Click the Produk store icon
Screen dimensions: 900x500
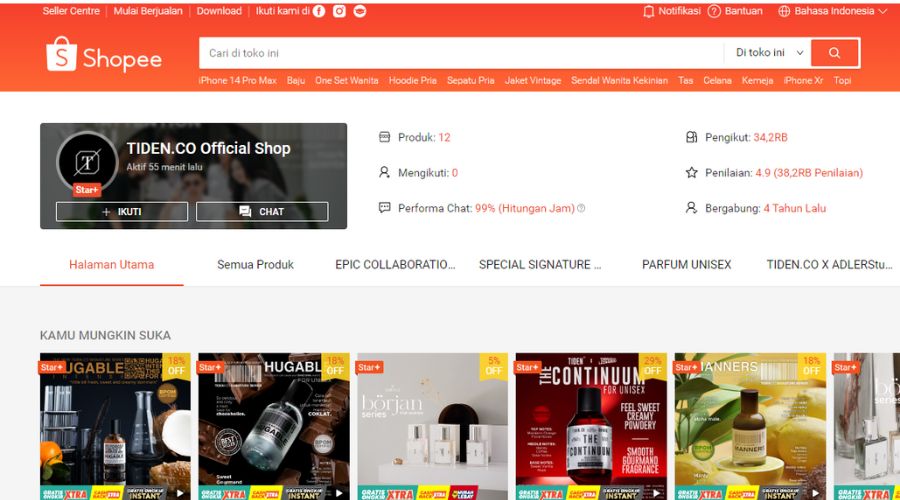click(x=385, y=137)
